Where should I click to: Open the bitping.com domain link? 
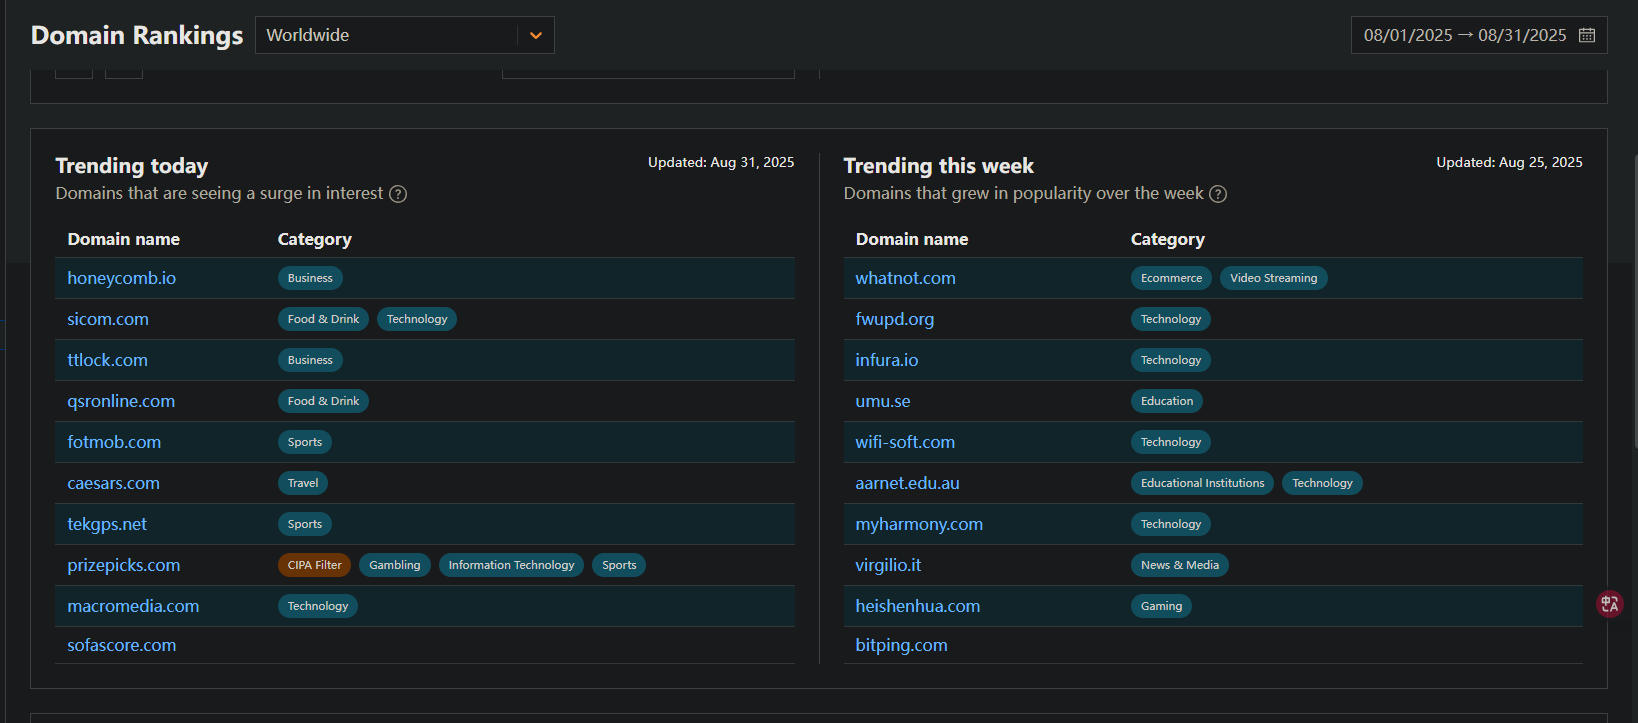(x=901, y=645)
